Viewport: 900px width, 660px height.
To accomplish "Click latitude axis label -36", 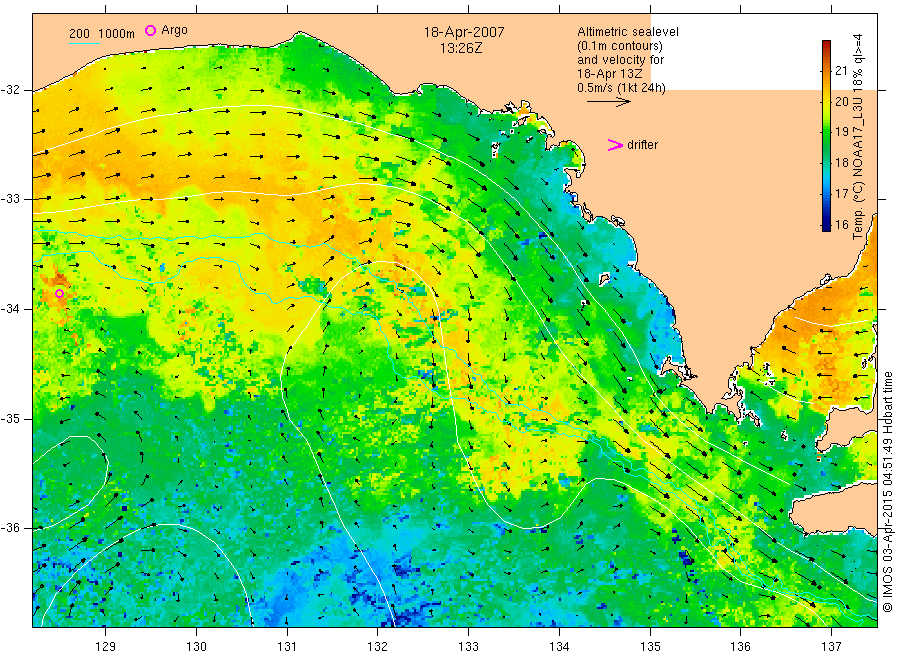I will tap(10, 528).
